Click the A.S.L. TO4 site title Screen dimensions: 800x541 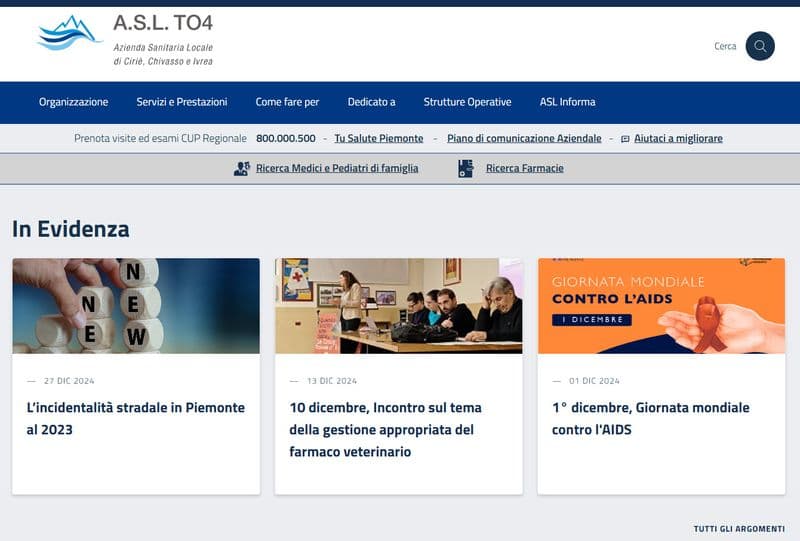click(163, 23)
